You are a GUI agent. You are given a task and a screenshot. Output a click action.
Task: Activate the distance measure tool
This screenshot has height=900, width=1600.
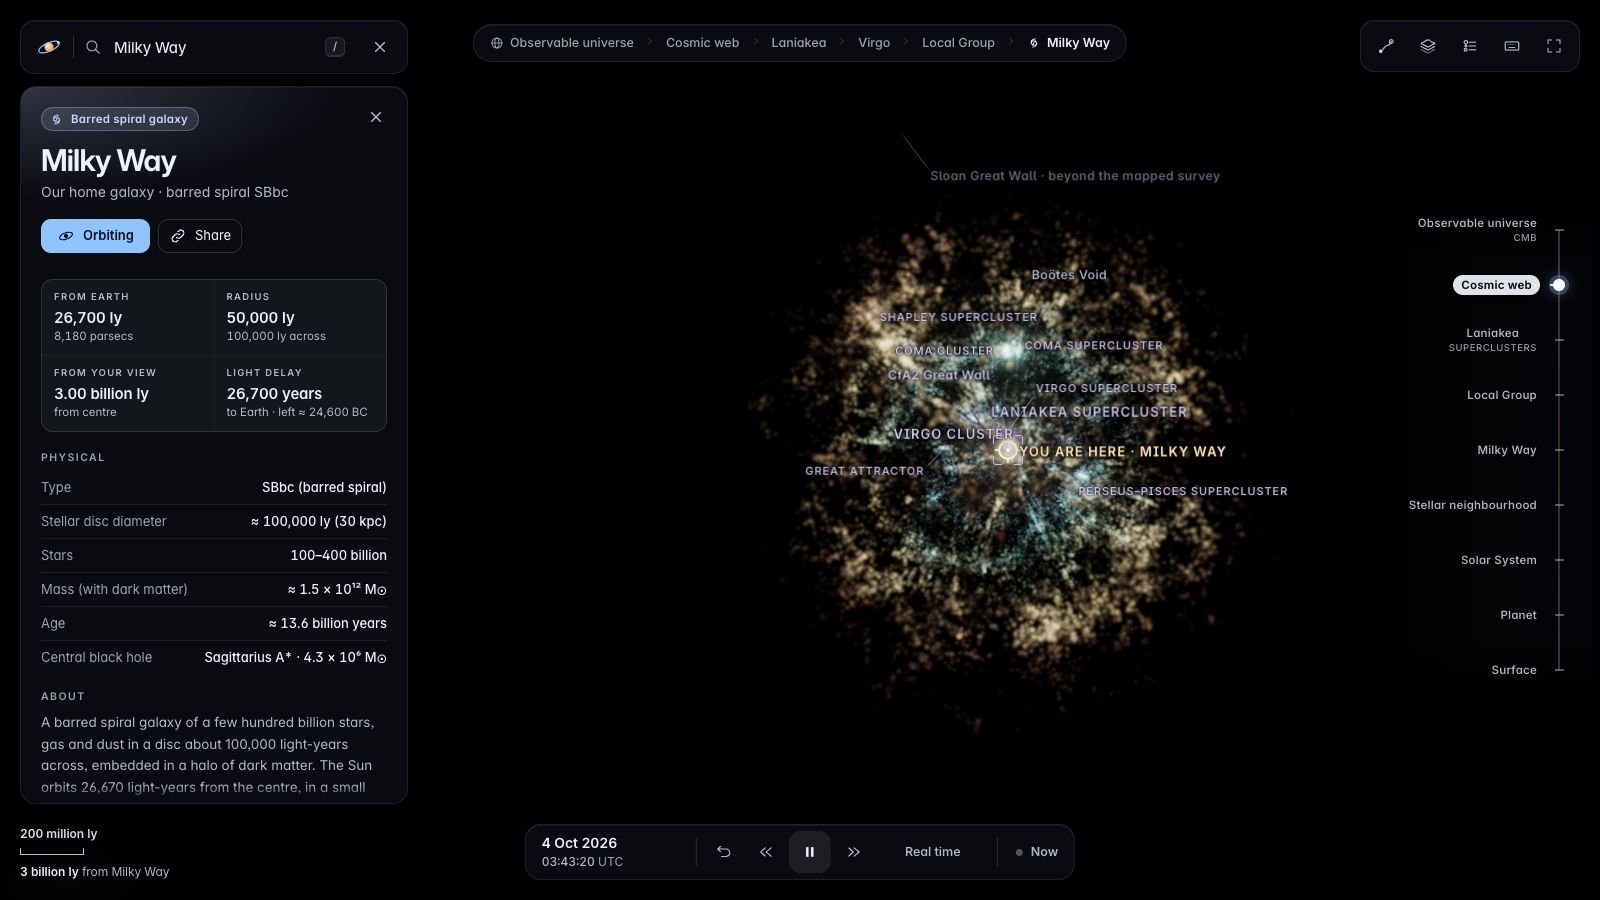1386,46
